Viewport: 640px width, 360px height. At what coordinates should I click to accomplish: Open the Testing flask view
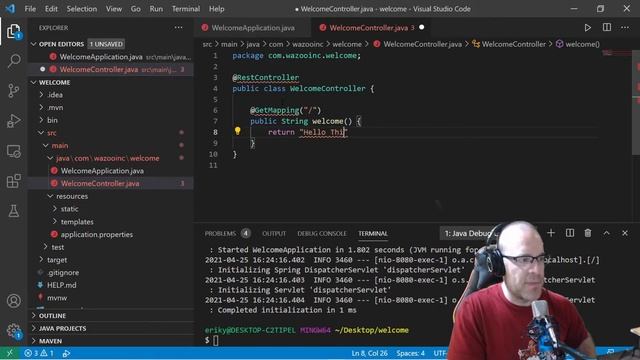(x=13, y=211)
